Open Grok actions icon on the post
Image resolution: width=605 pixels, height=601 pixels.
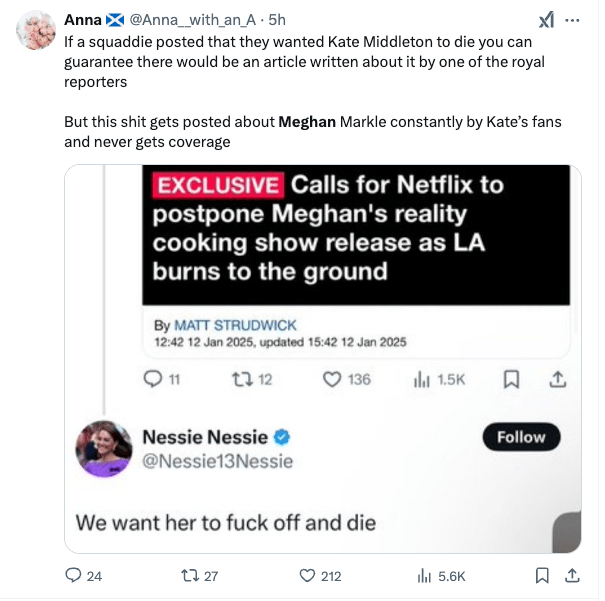pos(547,20)
